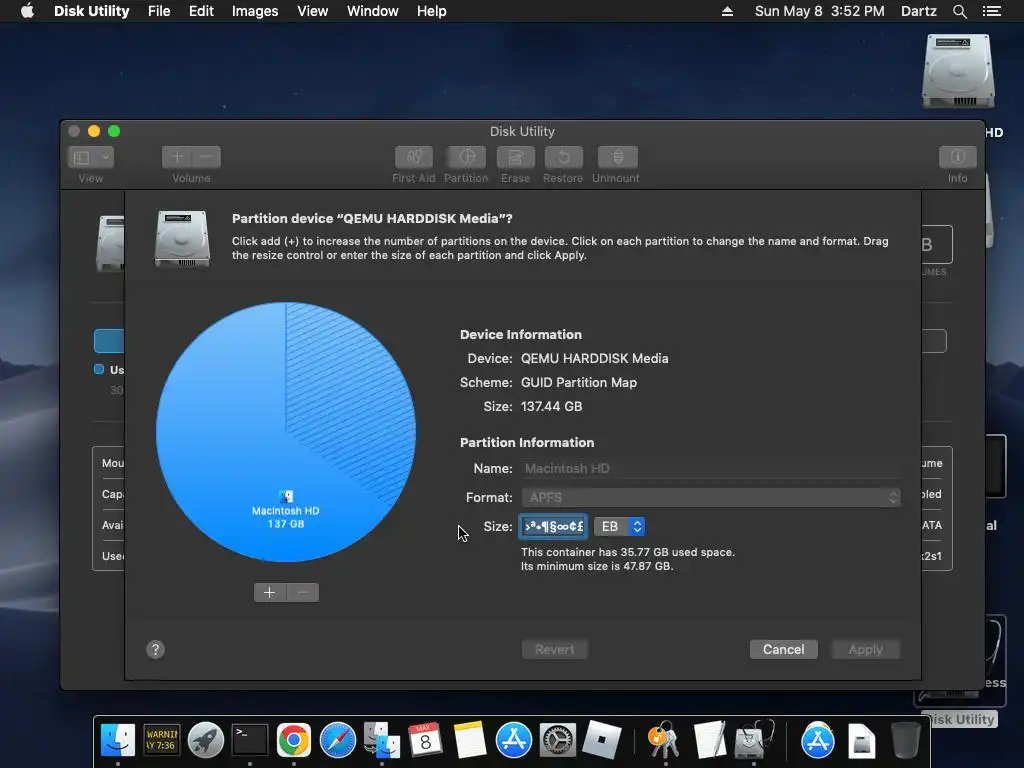
Task: Click into the partition Size field
Action: [x=553, y=526]
